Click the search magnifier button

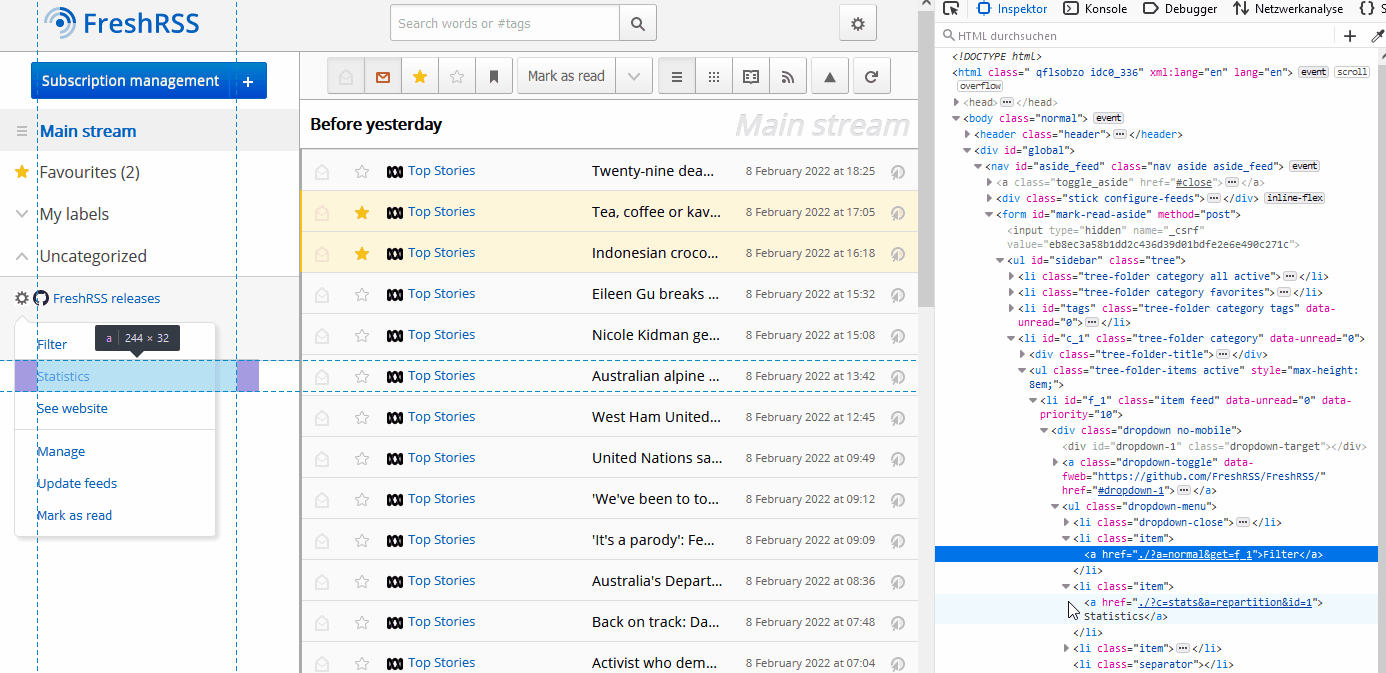pos(638,23)
